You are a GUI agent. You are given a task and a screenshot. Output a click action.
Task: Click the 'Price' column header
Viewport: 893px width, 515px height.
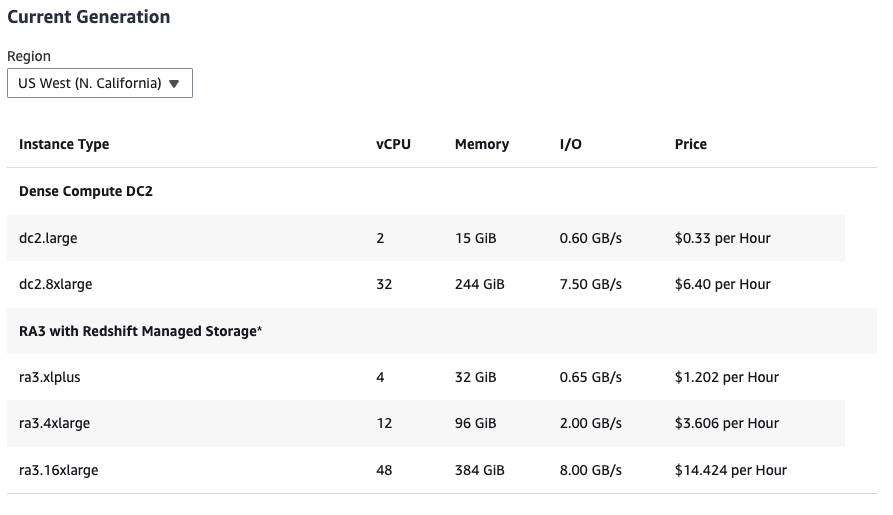(691, 144)
